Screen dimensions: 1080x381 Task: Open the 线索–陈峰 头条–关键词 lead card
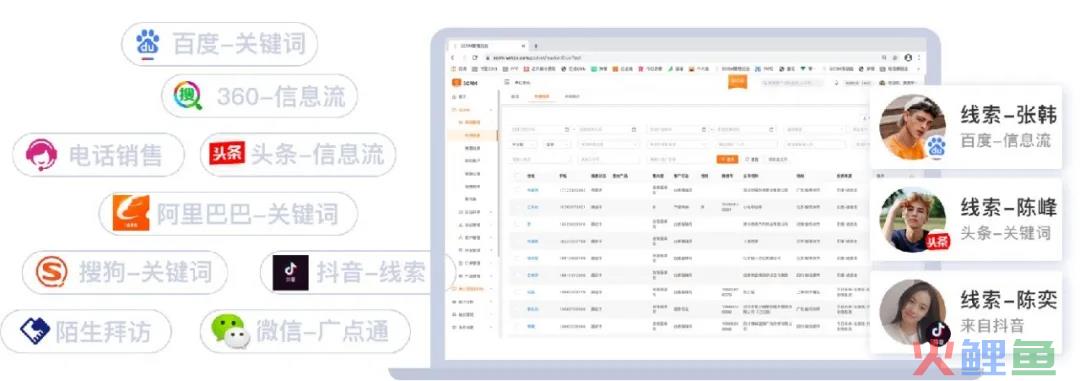(965, 219)
